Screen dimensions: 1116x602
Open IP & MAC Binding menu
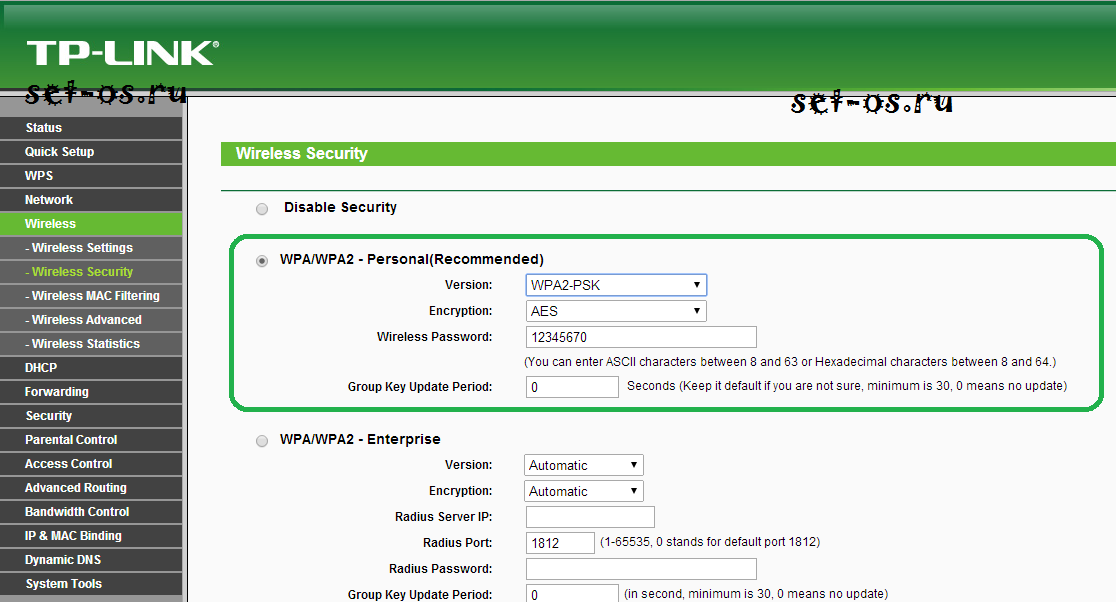pyautogui.click(x=91, y=536)
